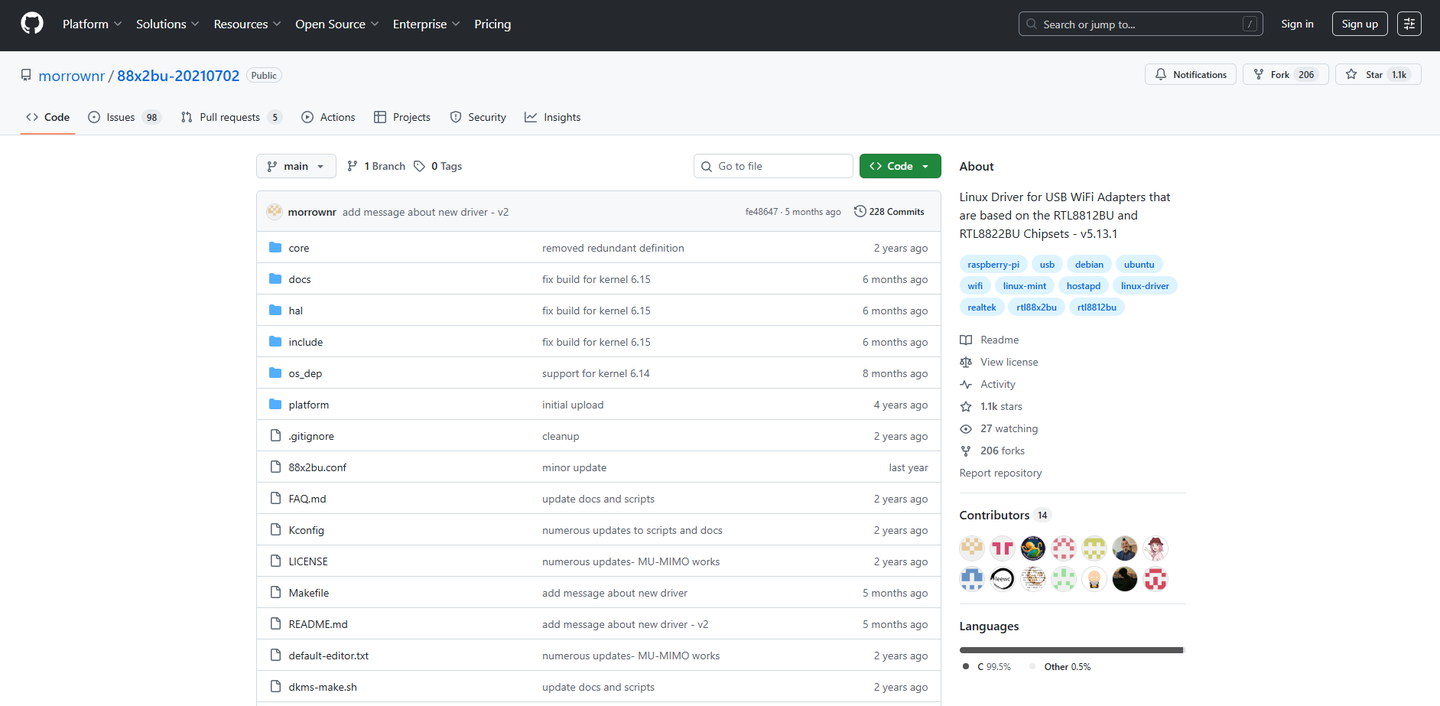Click the book icon beside Readme

(x=966, y=340)
